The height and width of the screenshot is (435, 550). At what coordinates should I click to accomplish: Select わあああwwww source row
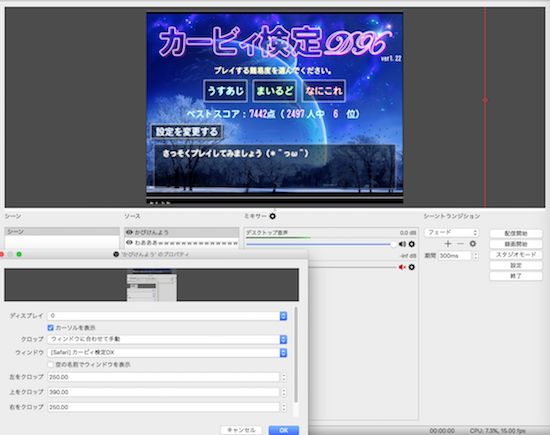[x=182, y=242]
